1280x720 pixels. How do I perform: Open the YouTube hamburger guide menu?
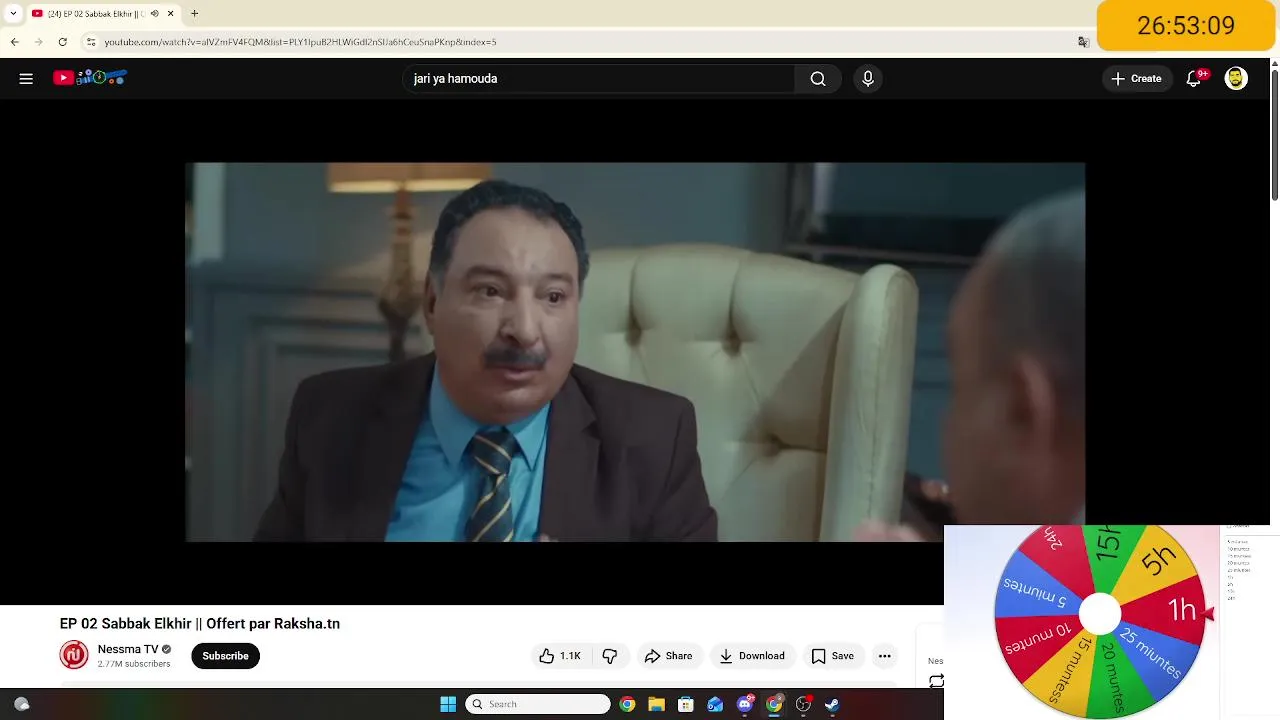point(26,79)
